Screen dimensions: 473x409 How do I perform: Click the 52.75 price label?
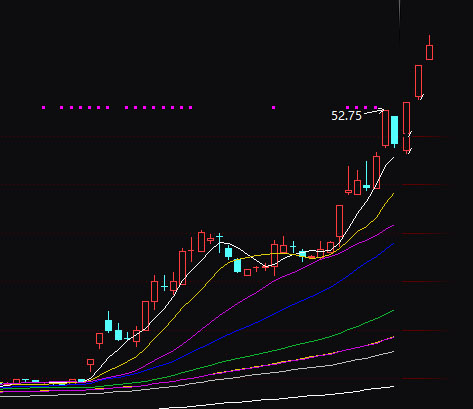coord(346,116)
